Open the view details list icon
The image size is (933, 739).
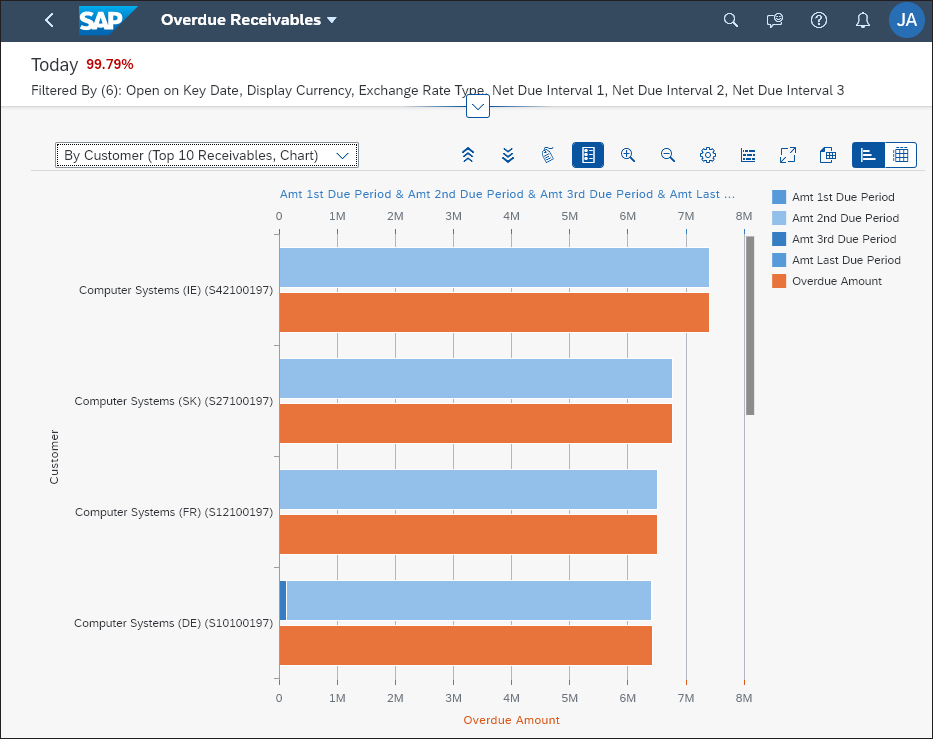[748, 155]
